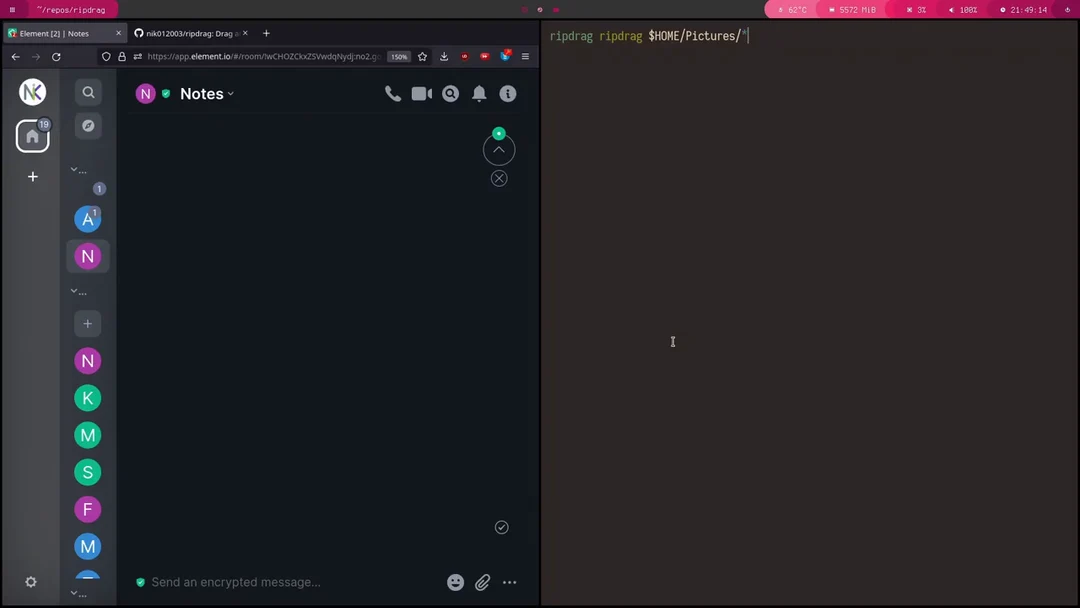Collapse the upper room list section
The height and width of the screenshot is (608, 1080).
click(75, 169)
